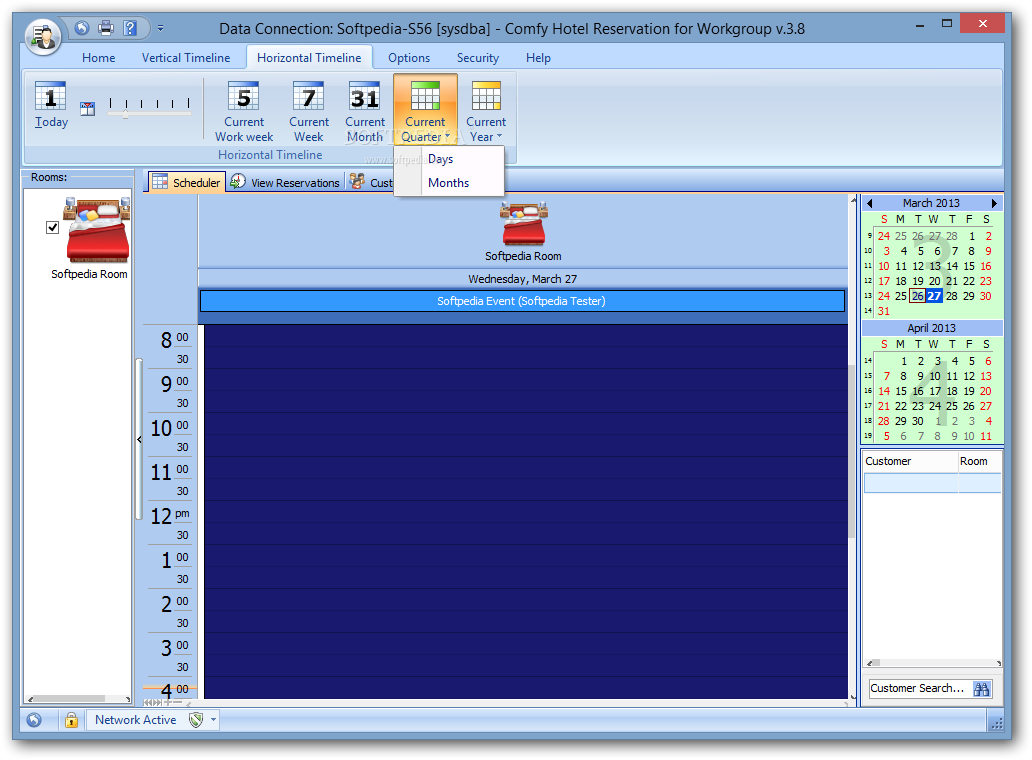Viewport: 1032px width, 760px height.
Task: Show Current Week view
Action: 309,111
